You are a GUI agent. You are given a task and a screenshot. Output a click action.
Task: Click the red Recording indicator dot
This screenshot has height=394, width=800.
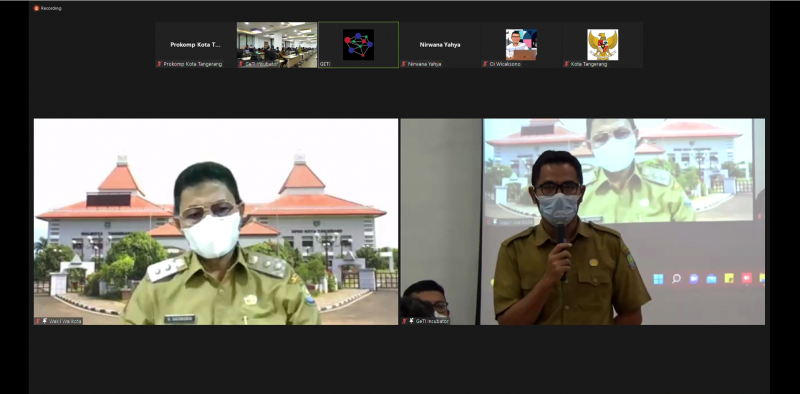click(36, 8)
